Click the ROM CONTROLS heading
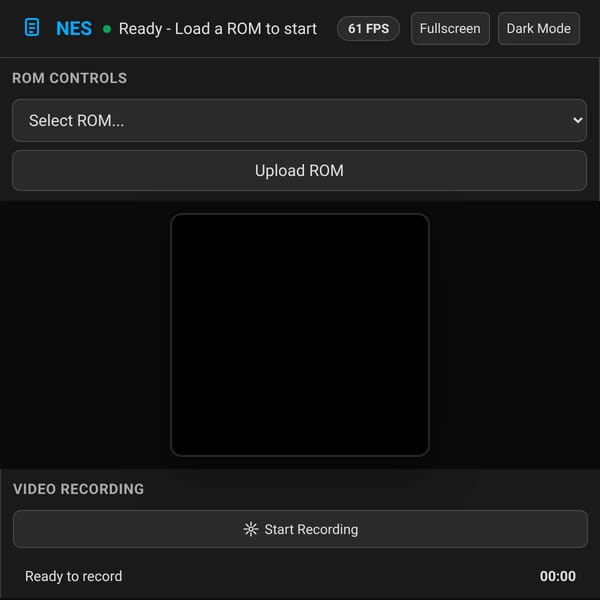This screenshot has height=600, width=600. [x=69, y=78]
